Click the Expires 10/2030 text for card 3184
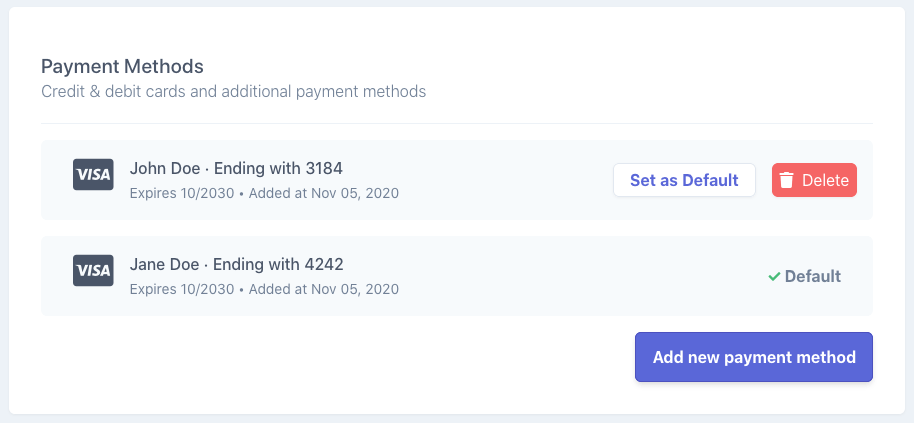 pos(181,193)
